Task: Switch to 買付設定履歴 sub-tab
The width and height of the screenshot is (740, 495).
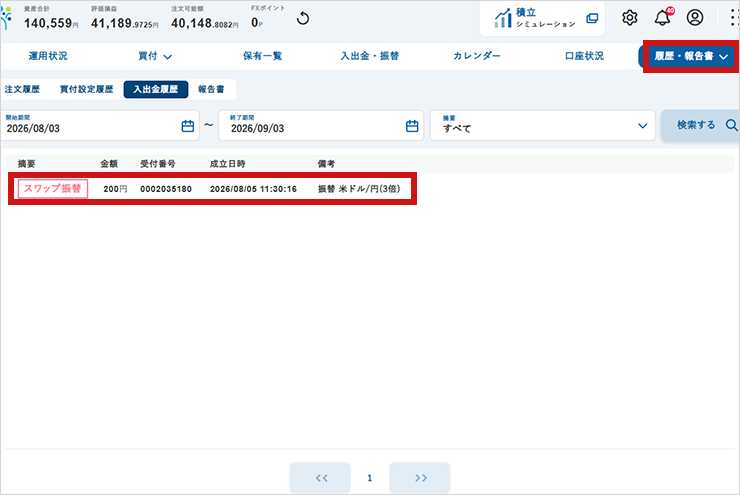Action: tap(86, 89)
